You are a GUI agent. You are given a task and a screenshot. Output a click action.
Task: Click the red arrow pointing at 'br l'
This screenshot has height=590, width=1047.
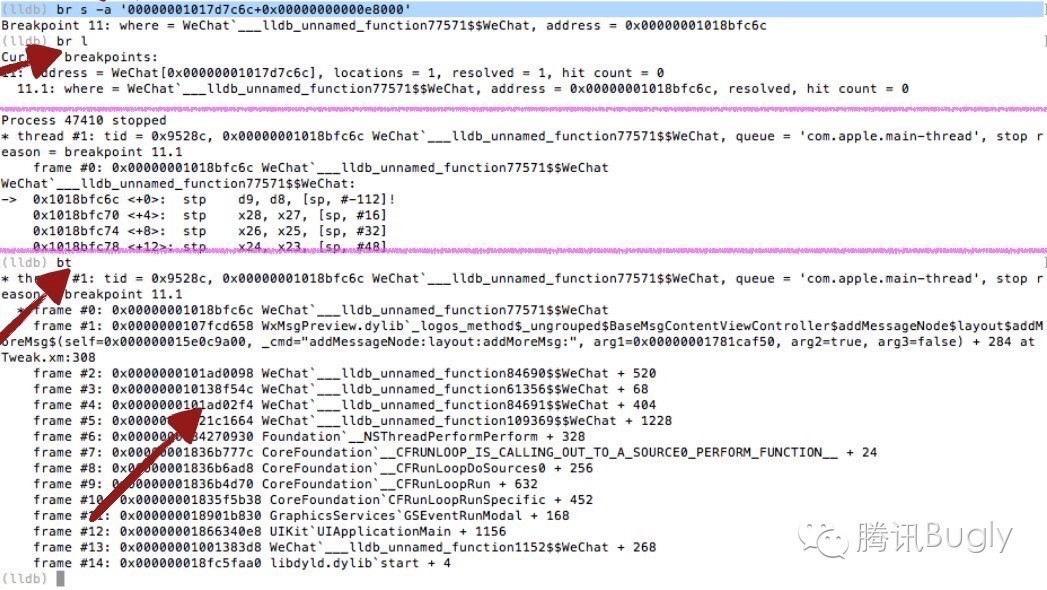[x=41, y=53]
